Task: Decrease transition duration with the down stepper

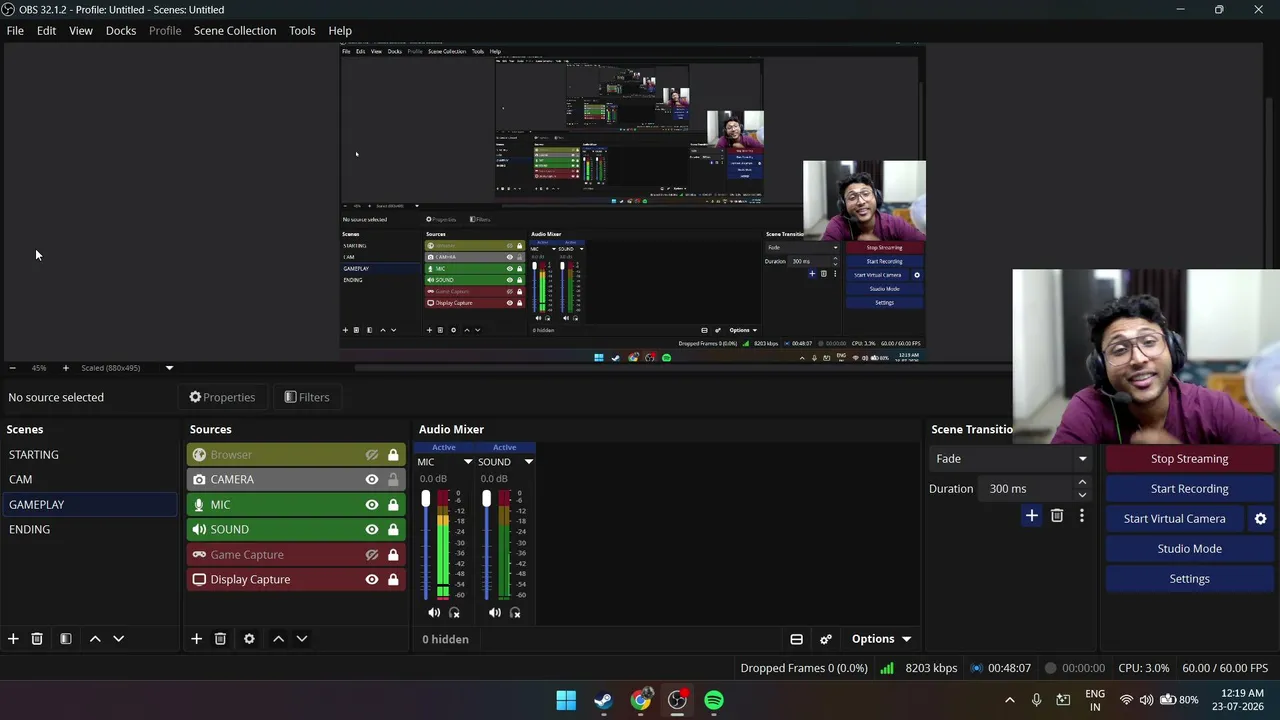Action: pos(1082,495)
